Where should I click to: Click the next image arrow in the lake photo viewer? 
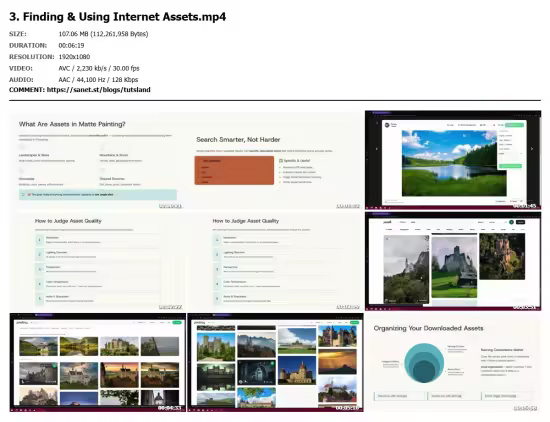pos(532,149)
